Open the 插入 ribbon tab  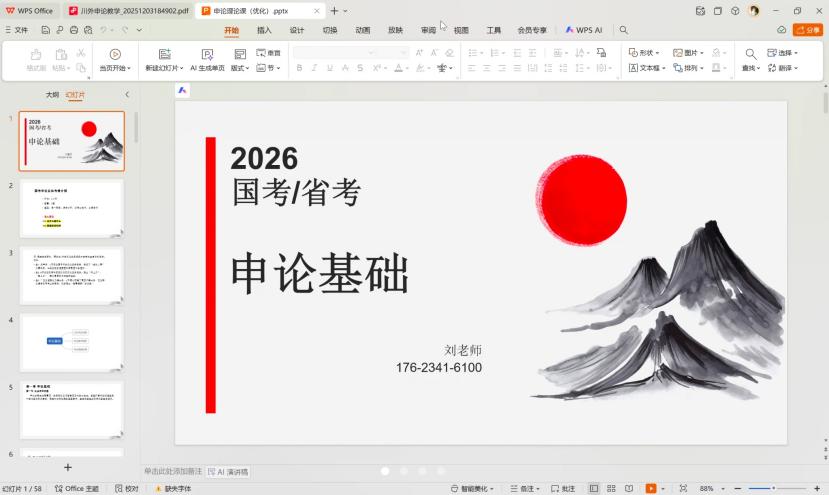pos(264,30)
